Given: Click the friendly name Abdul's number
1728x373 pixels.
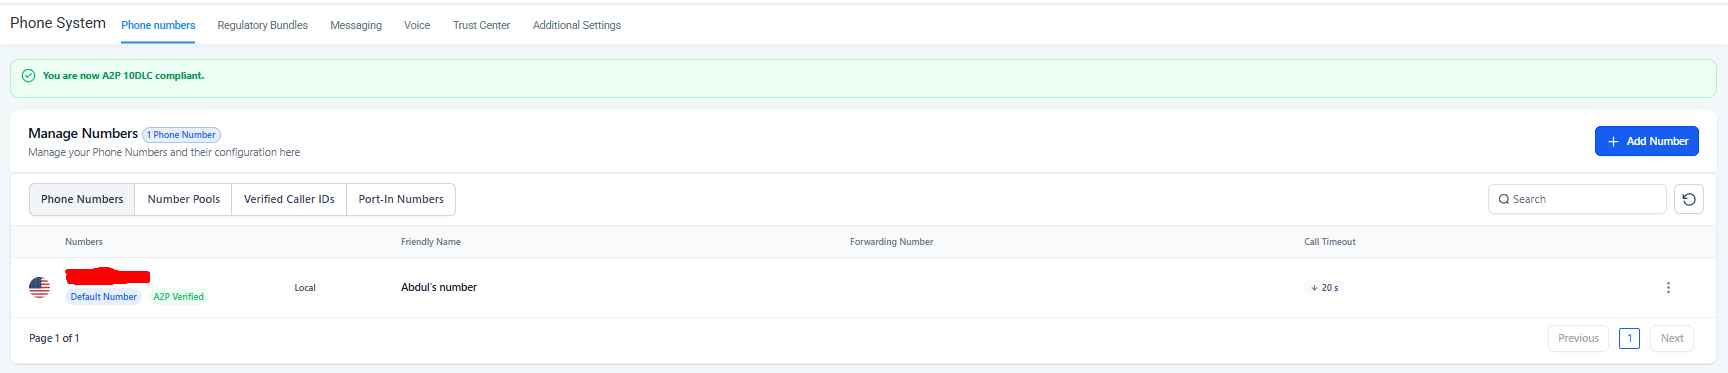Looking at the screenshot, I should [x=439, y=287].
